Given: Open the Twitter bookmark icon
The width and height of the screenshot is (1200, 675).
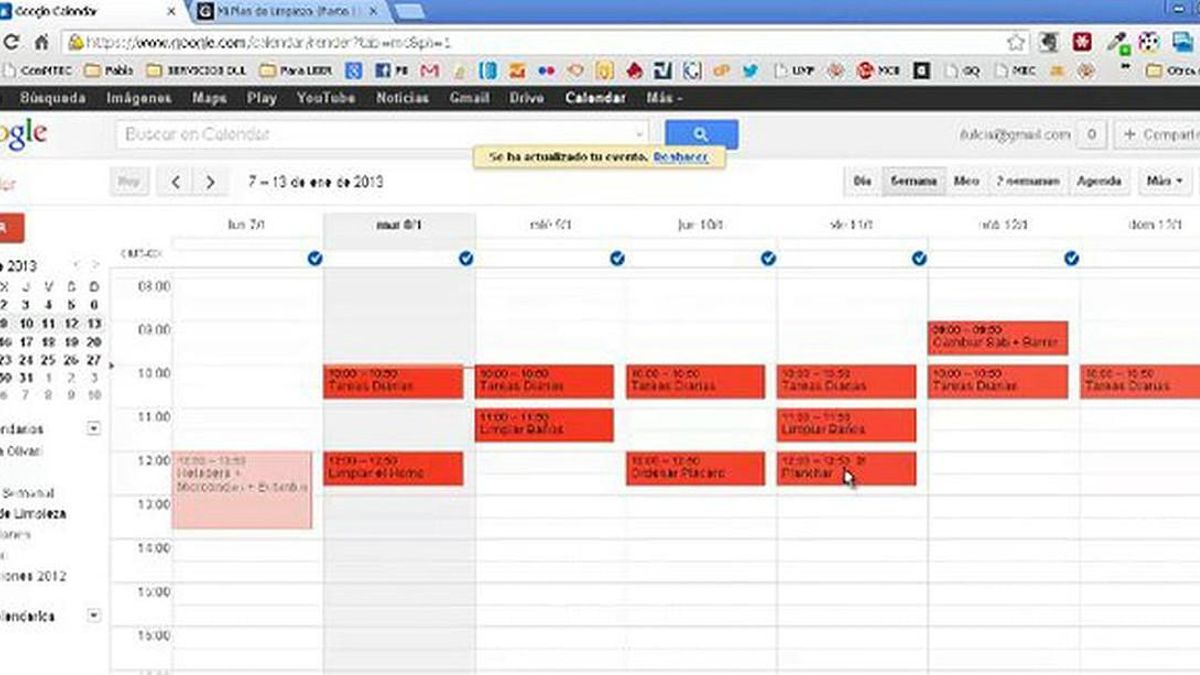Looking at the screenshot, I should (x=750, y=71).
